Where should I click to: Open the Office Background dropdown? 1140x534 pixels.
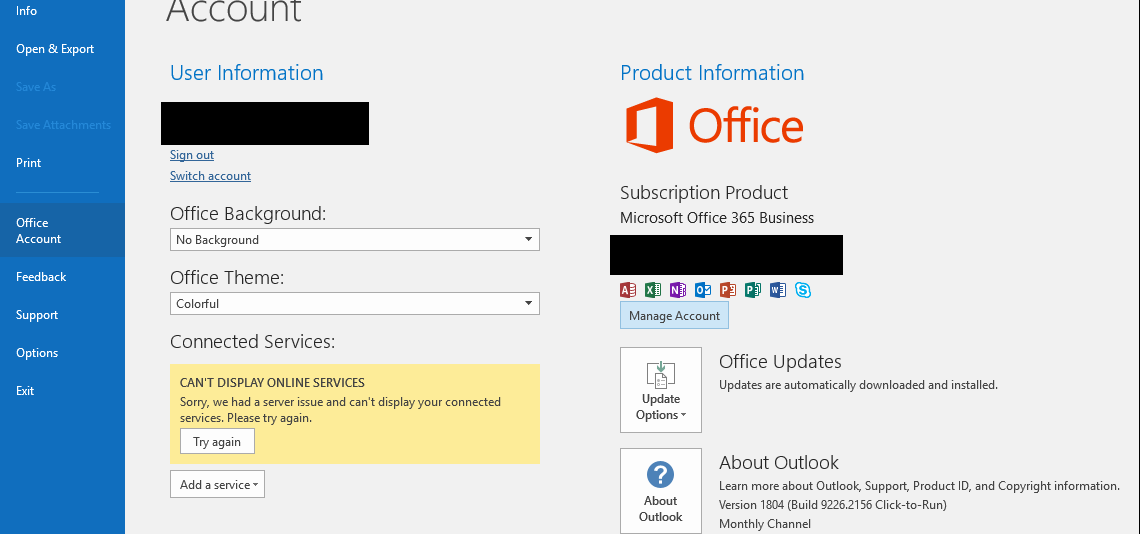[x=355, y=240]
